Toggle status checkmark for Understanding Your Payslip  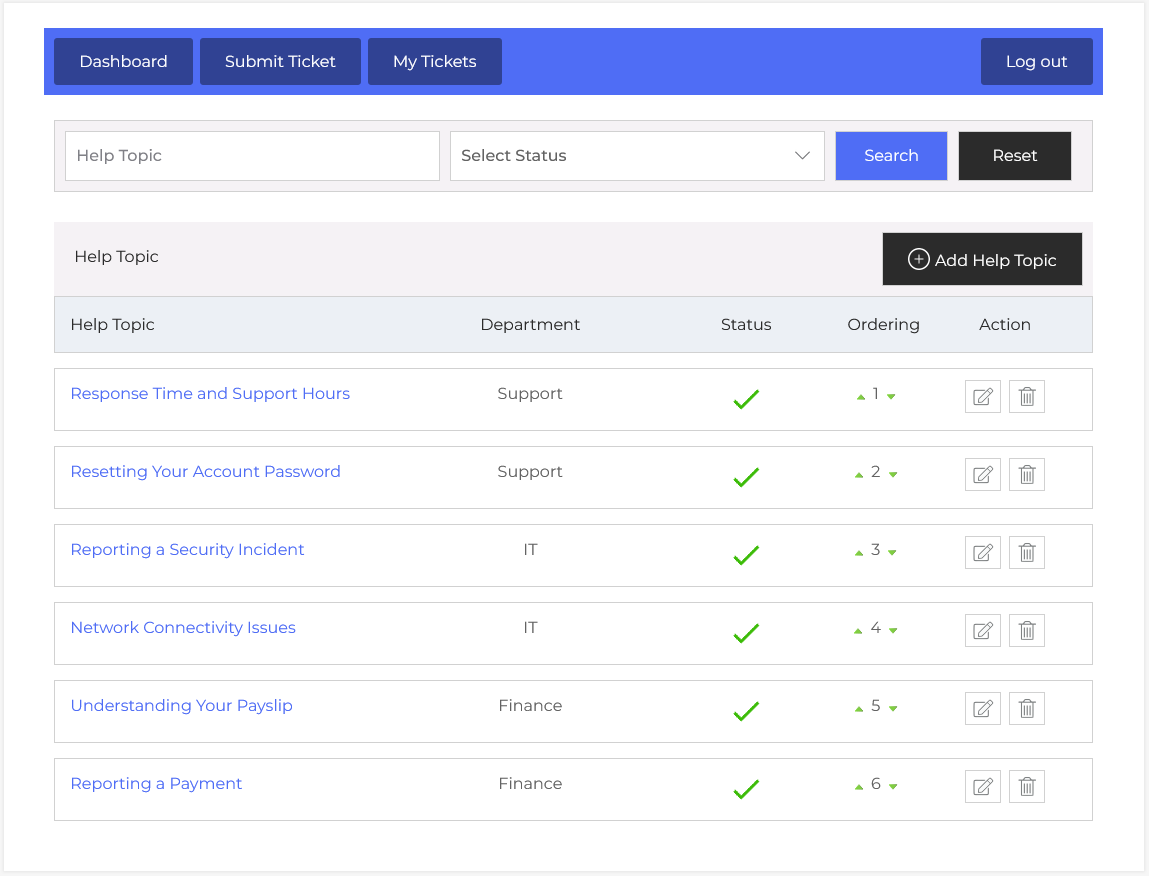(x=746, y=711)
